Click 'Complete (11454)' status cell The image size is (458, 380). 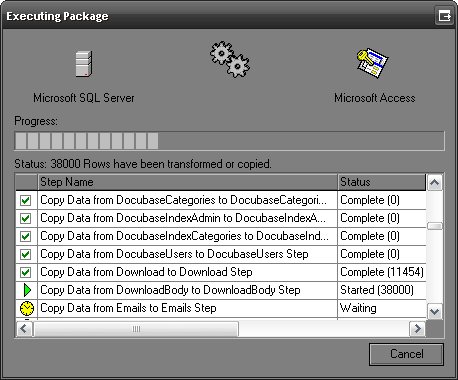pos(382,272)
